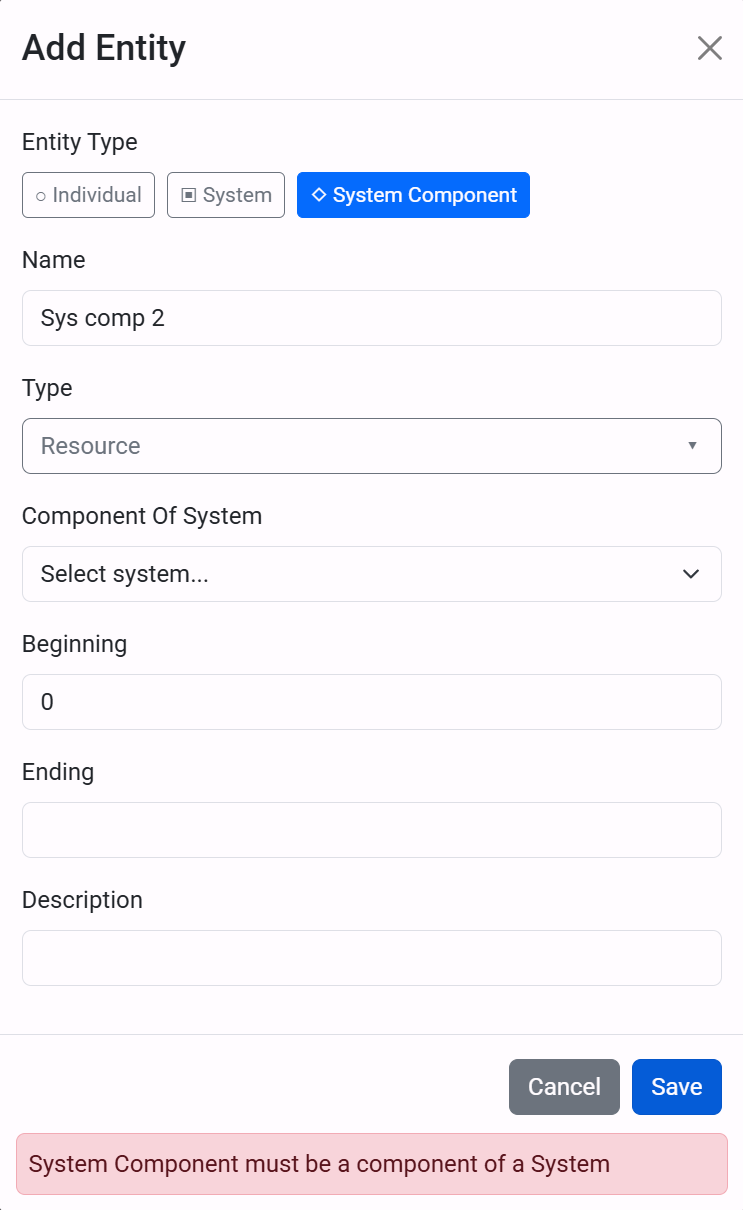Click the Beginning field containing 0
Image resolution: width=743 pixels, height=1210 pixels.
click(x=371, y=702)
